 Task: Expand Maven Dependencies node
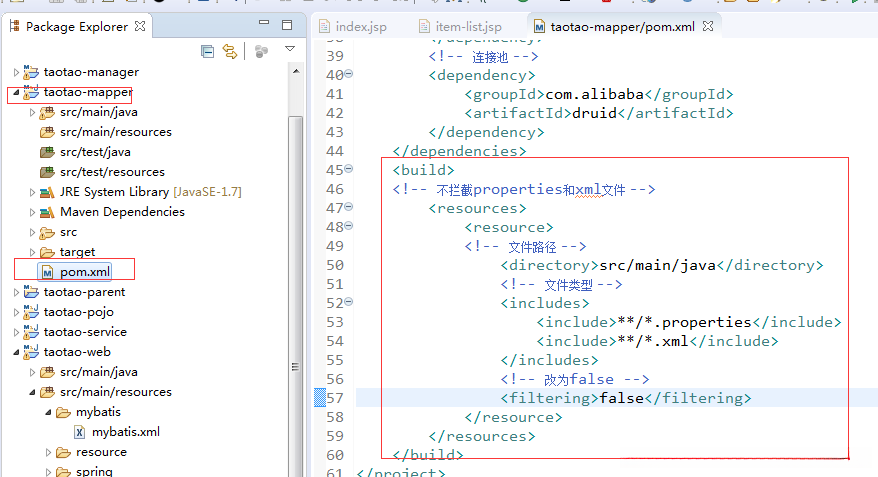click(x=32, y=212)
